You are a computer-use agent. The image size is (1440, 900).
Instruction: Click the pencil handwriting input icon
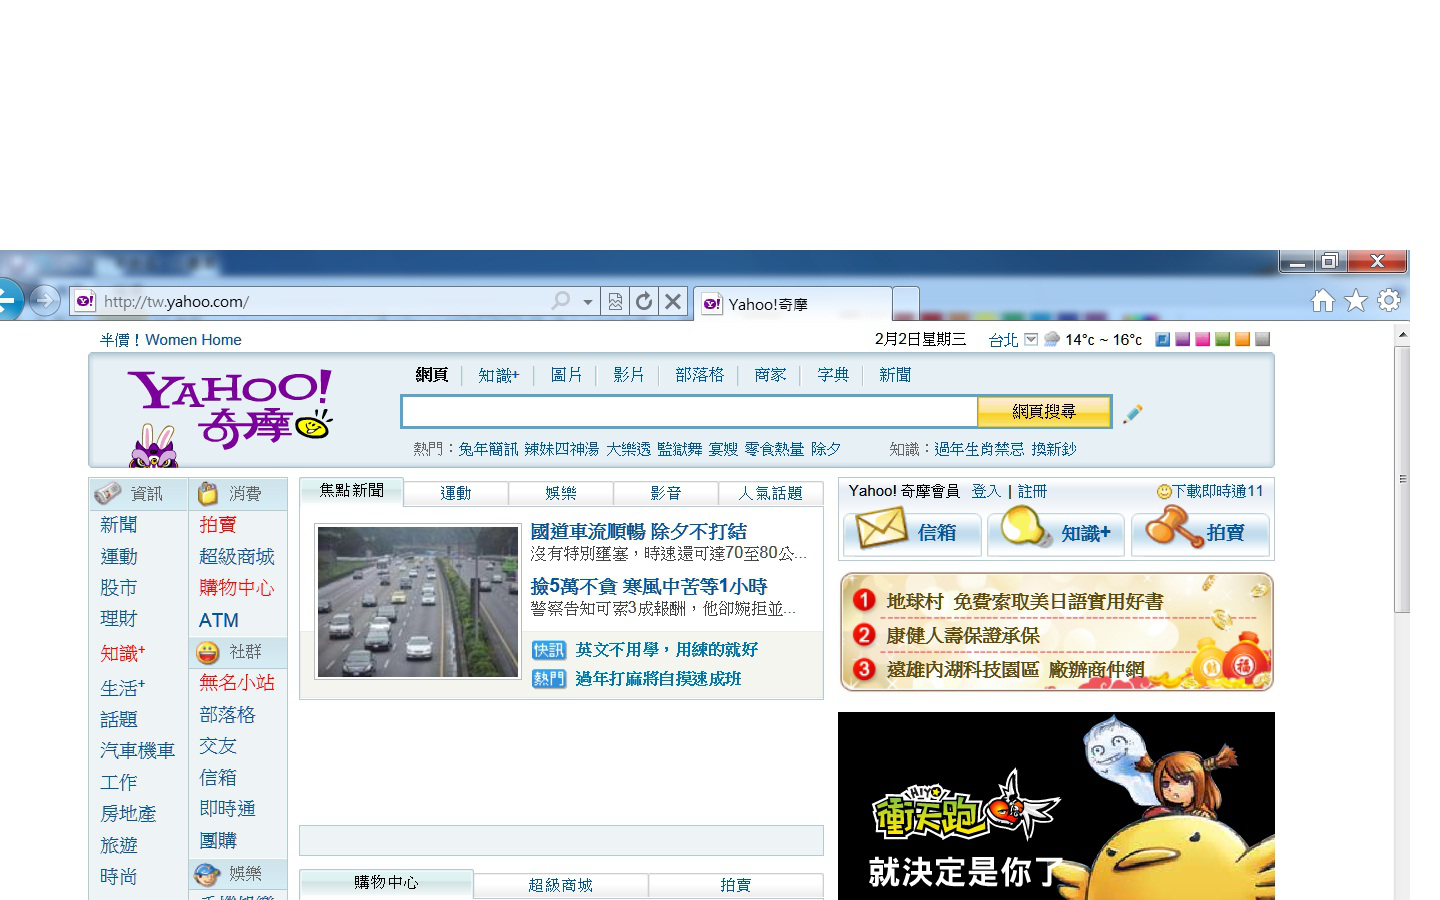(1132, 413)
